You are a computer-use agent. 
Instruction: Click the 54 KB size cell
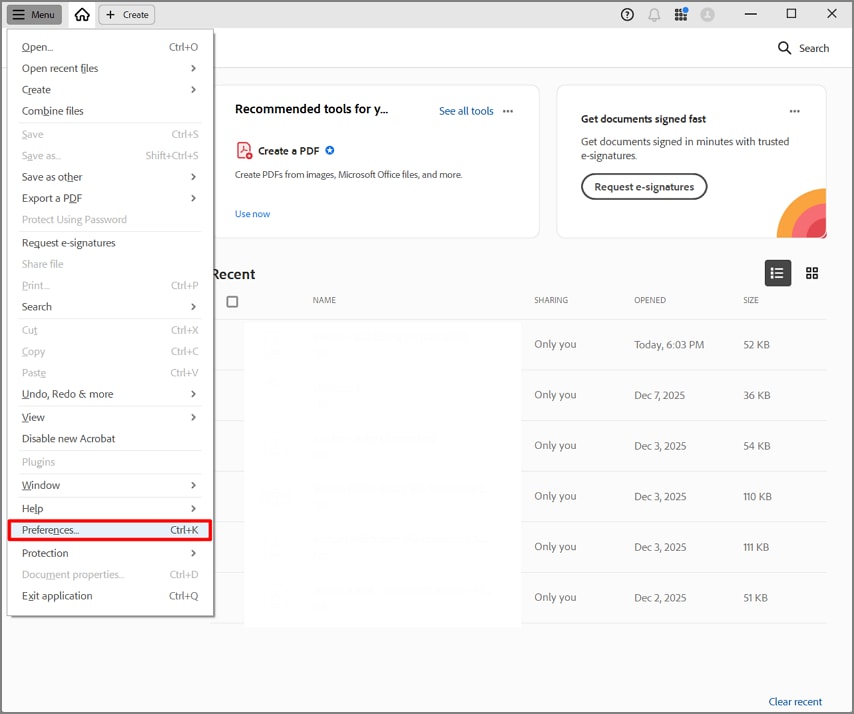tap(757, 446)
